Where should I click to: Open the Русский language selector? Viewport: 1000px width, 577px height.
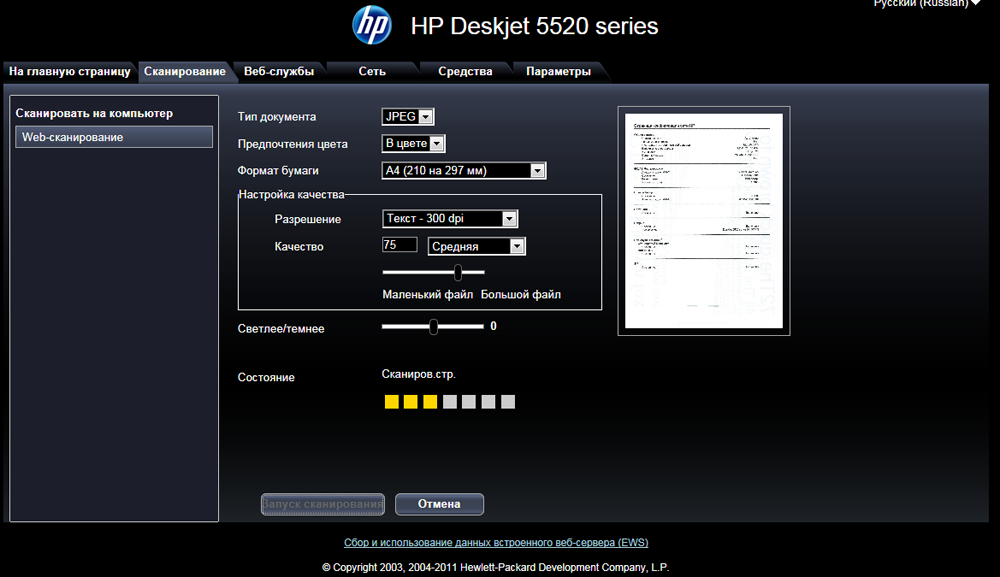point(927,3)
